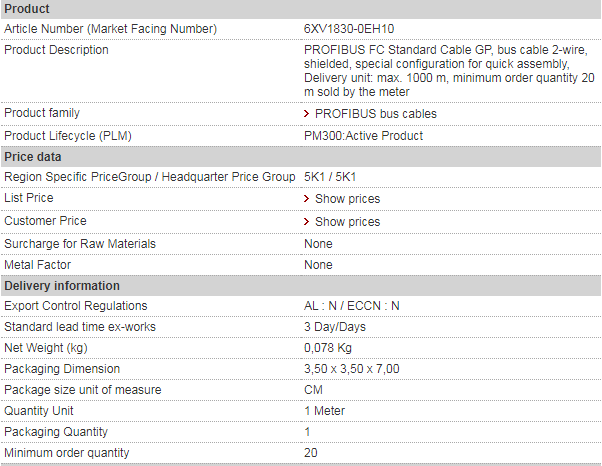Click the Product section header
602x466 pixels.
(x=28, y=8)
